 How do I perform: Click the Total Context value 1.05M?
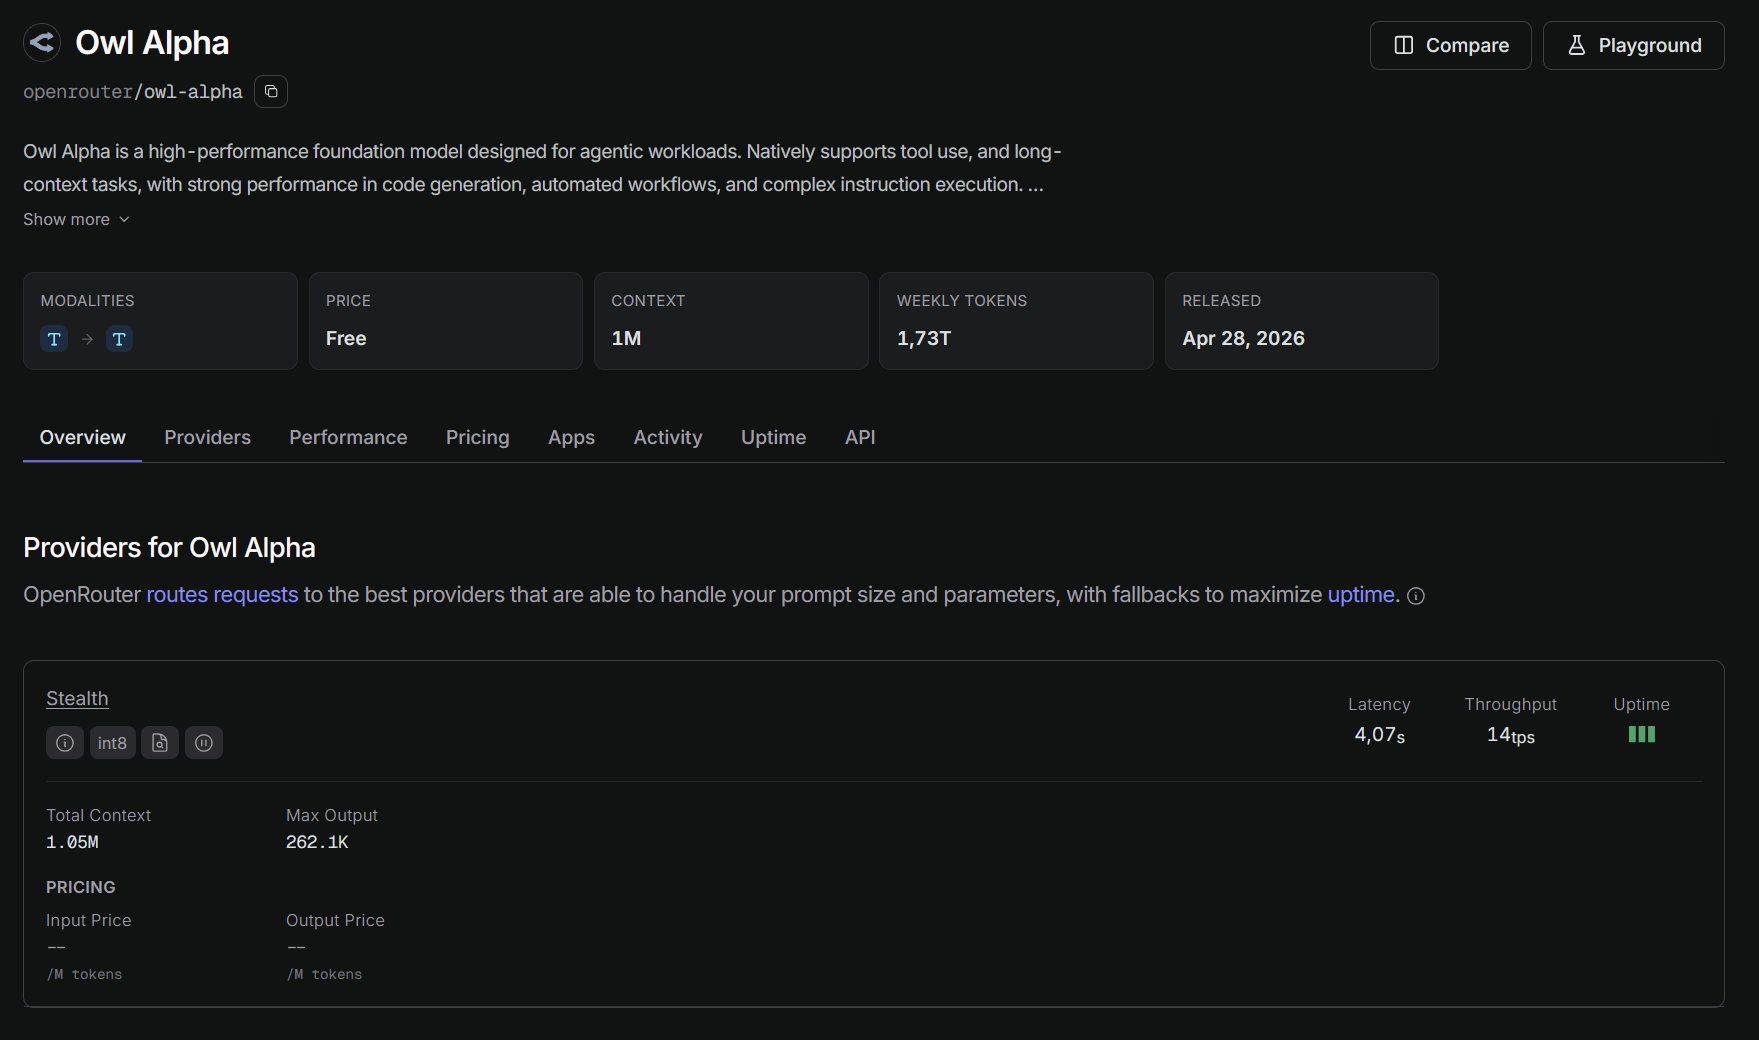point(72,842)
